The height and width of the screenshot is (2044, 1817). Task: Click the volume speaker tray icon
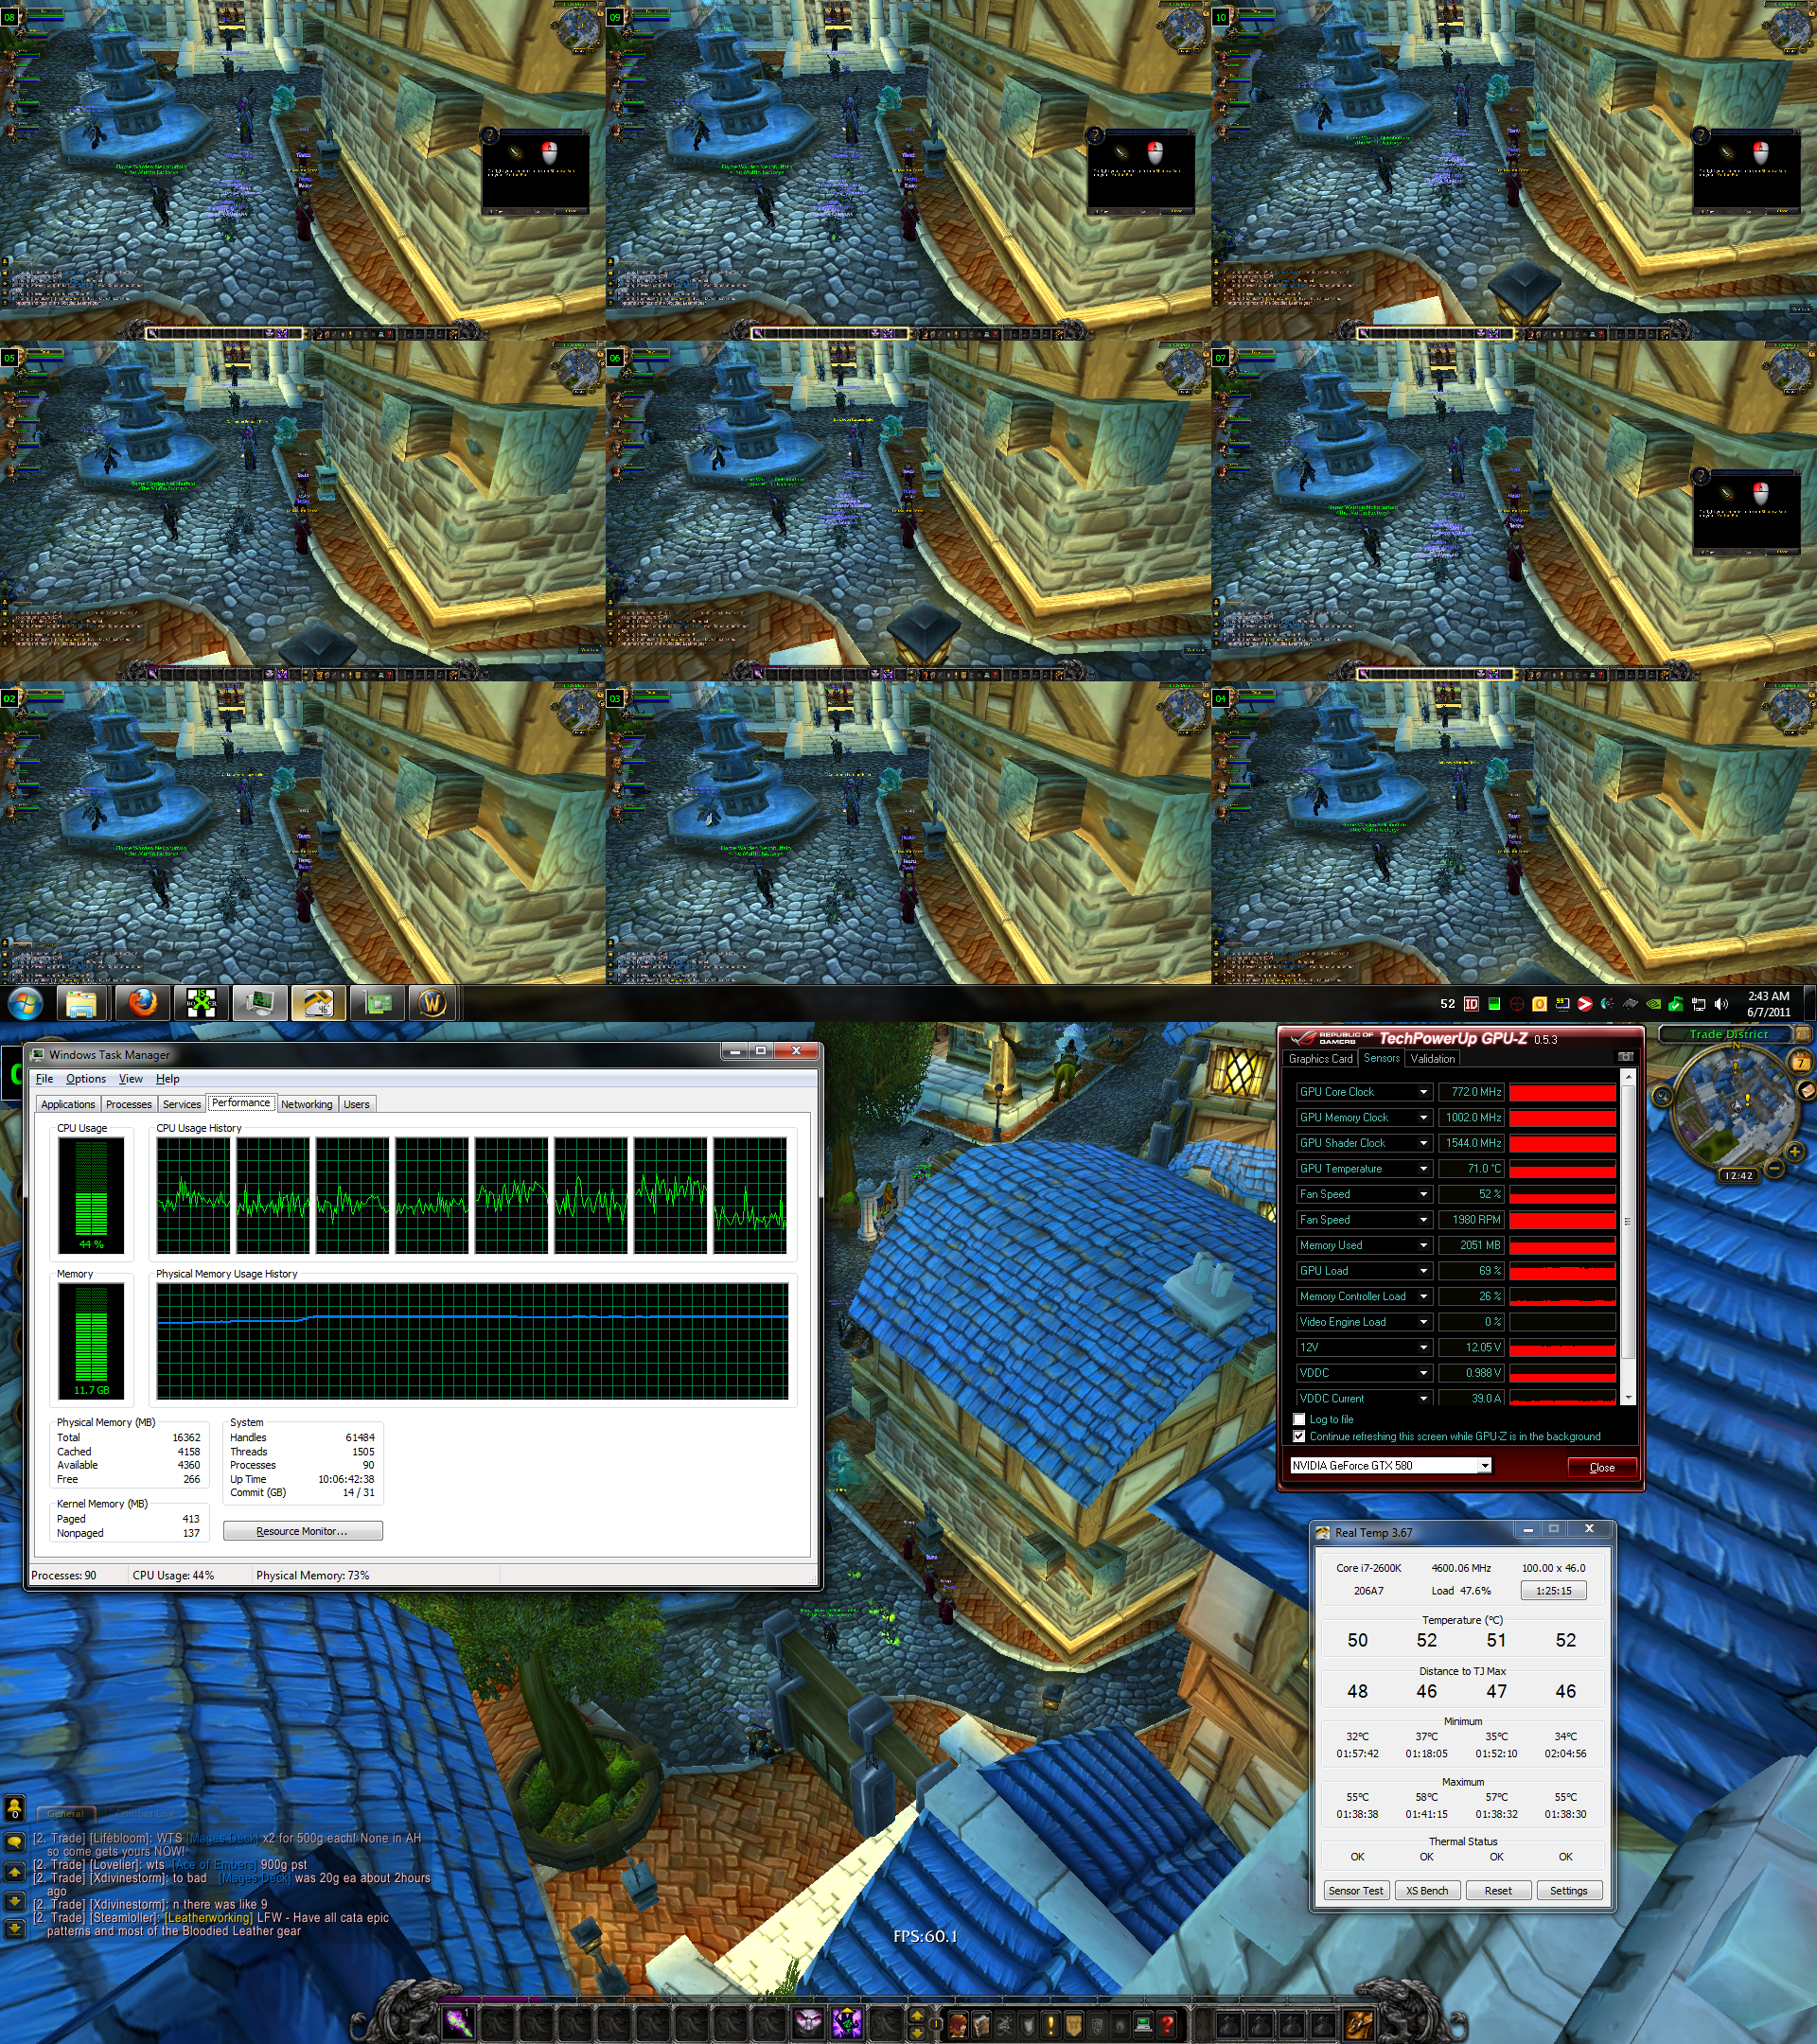click(x=1721, y=1004)
